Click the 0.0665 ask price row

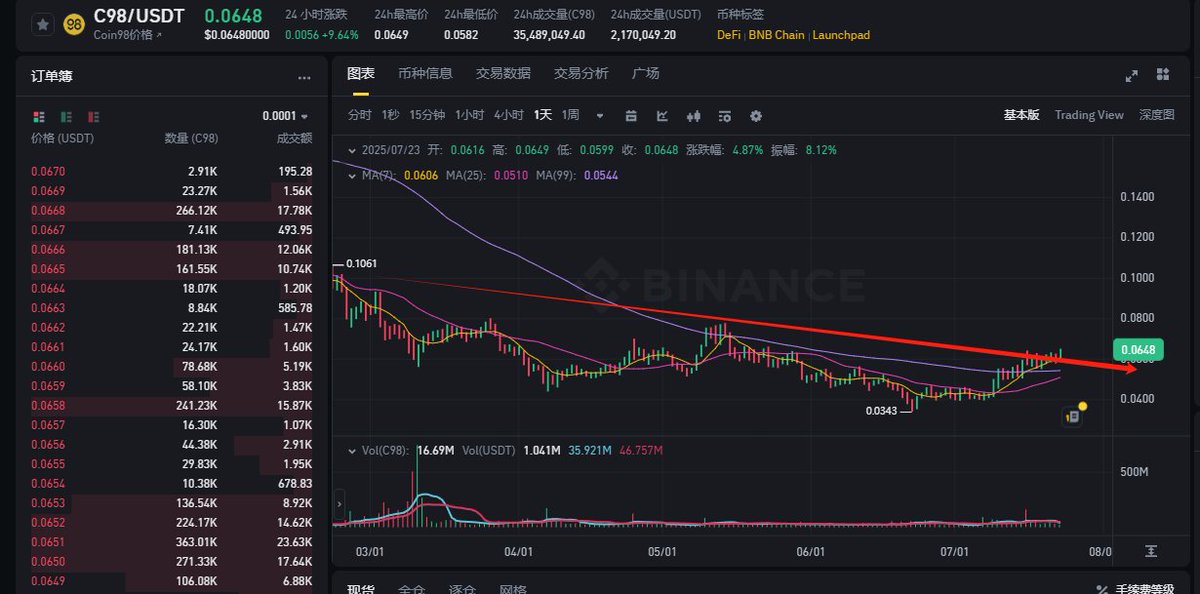pyautogui.click(x=172, y=269)
